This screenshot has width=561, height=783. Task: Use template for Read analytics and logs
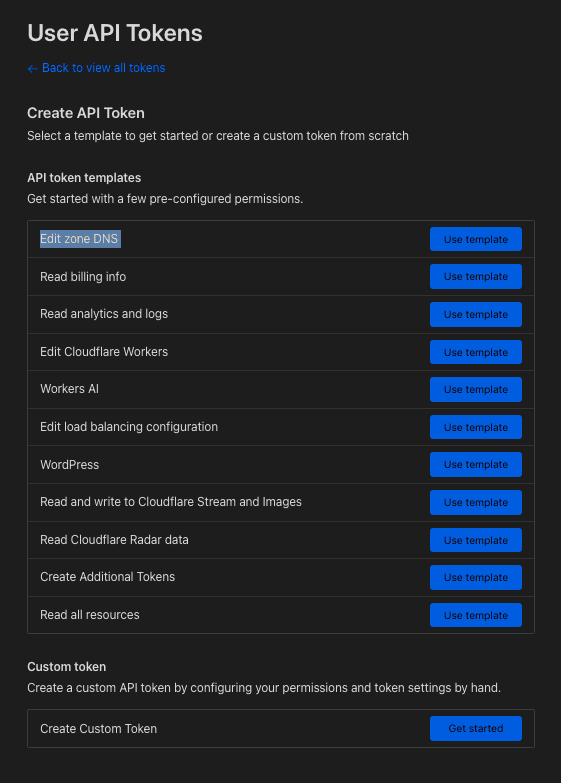click(476, 315)
